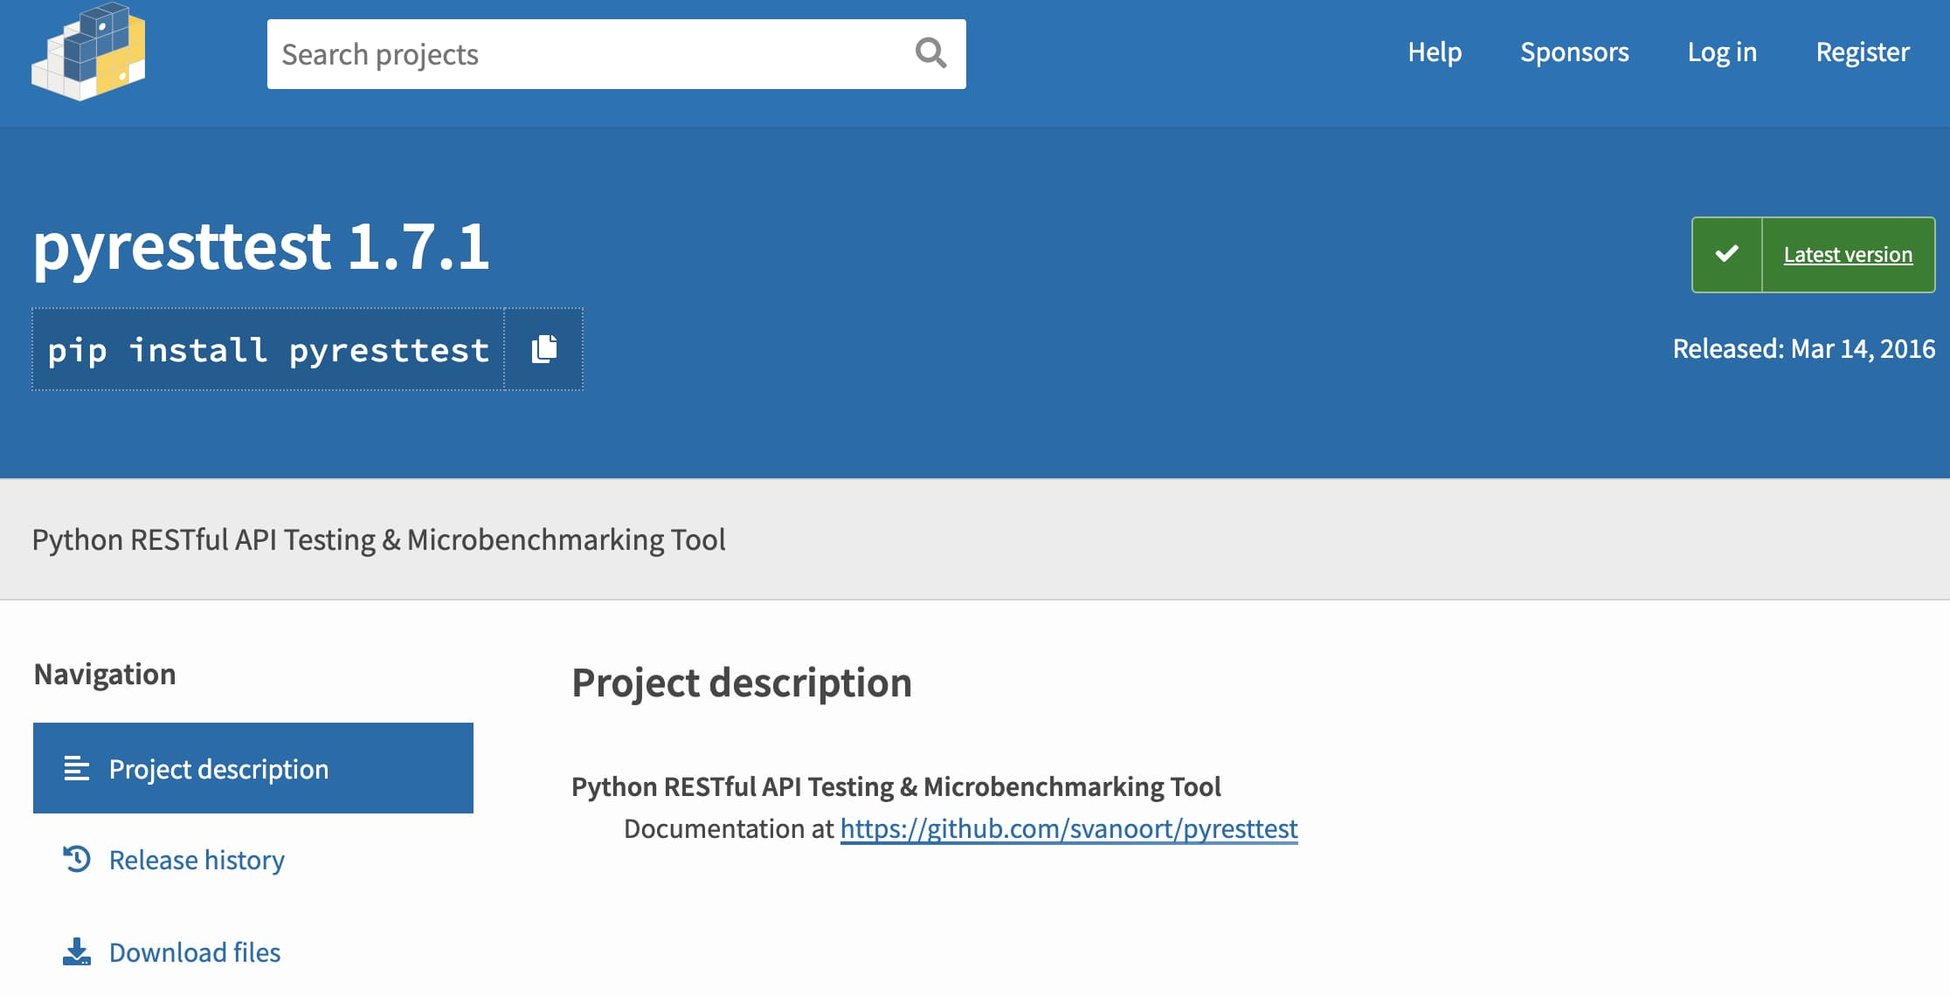The image size is (1950, 995).
Task: Click the Released: Mar 14, 2016 text
Action: click(1804, 348)
